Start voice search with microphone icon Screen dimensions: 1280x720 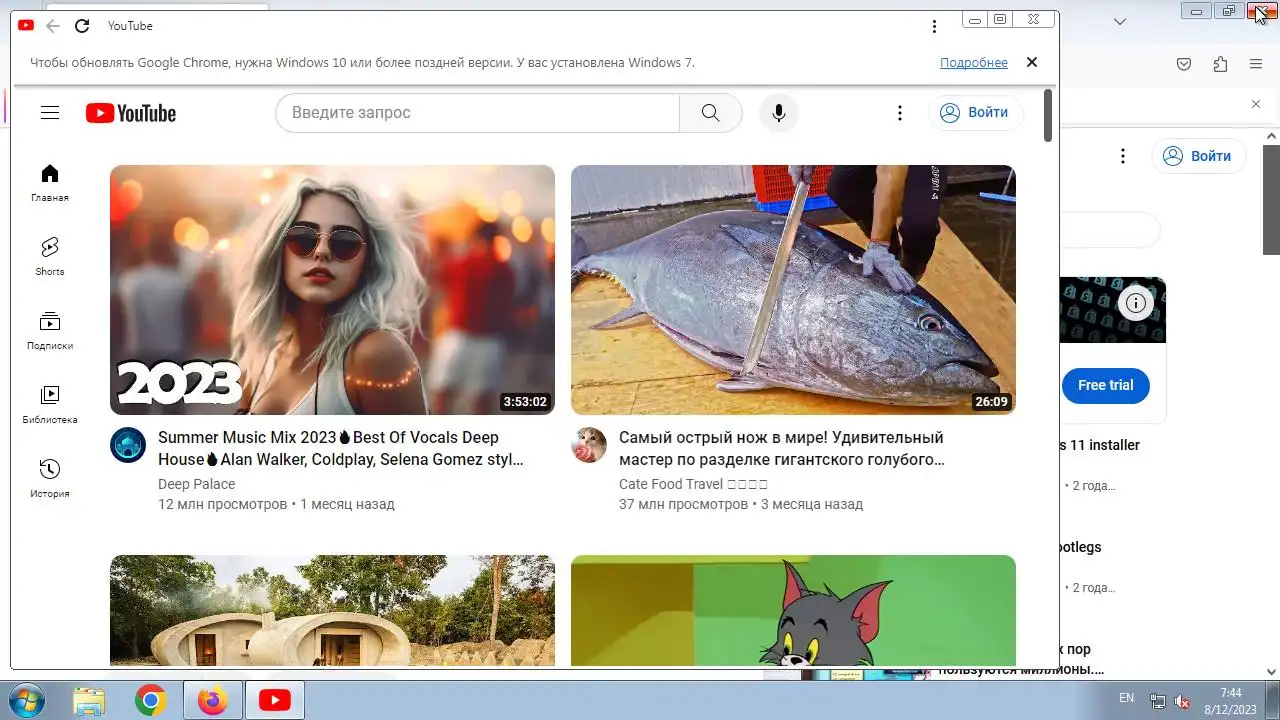pos(779,113)
